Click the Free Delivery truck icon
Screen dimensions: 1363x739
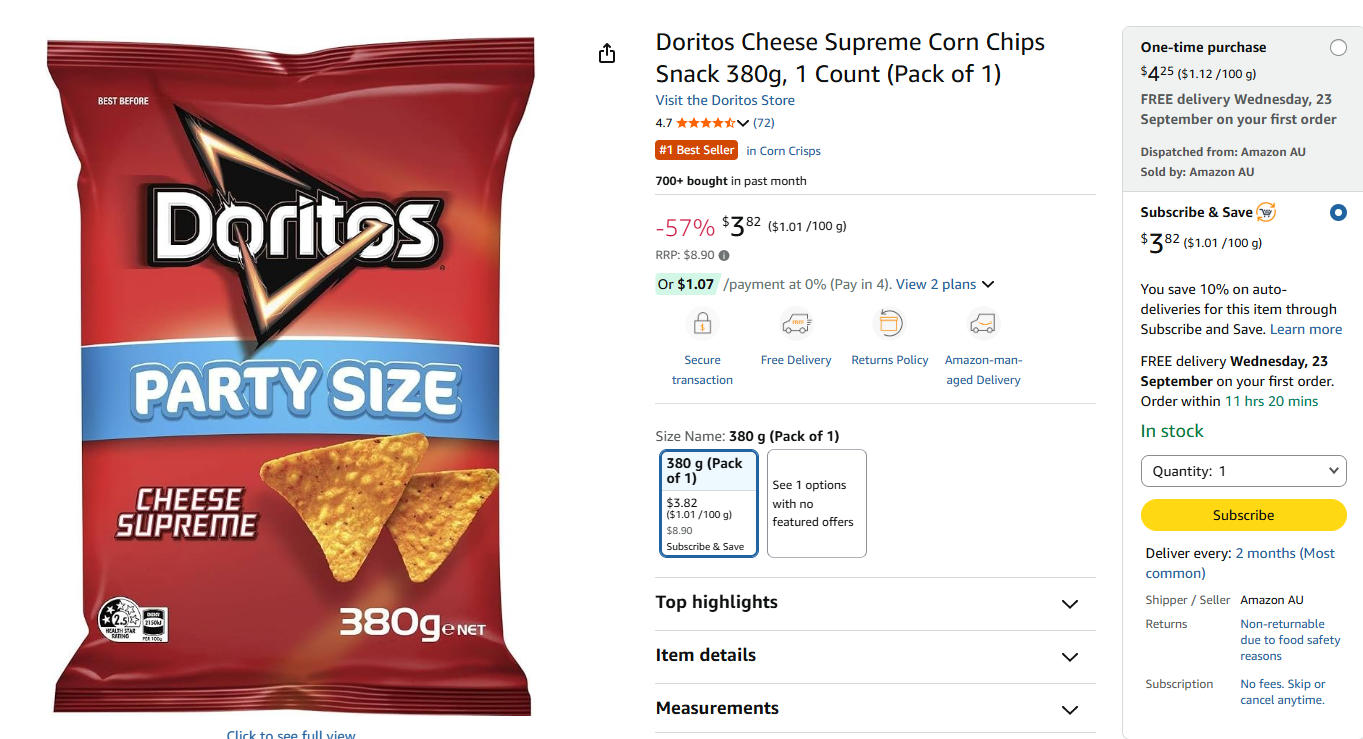pyautogui.click(x=796, y=324)
